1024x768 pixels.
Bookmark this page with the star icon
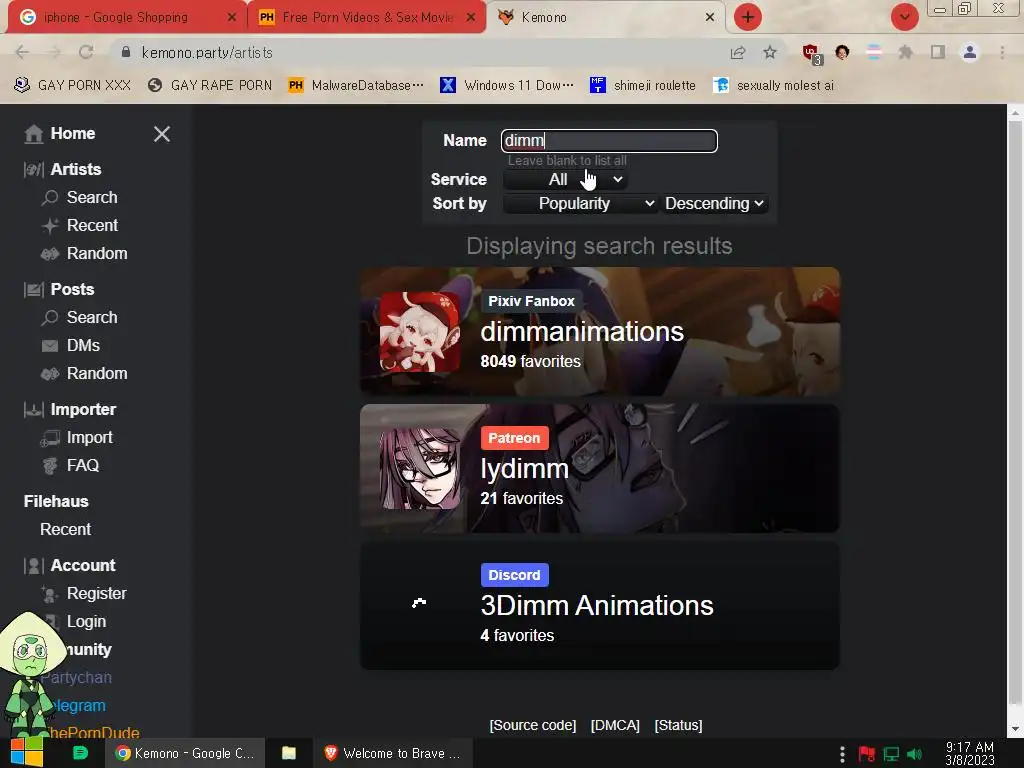(x=770, y=52)
